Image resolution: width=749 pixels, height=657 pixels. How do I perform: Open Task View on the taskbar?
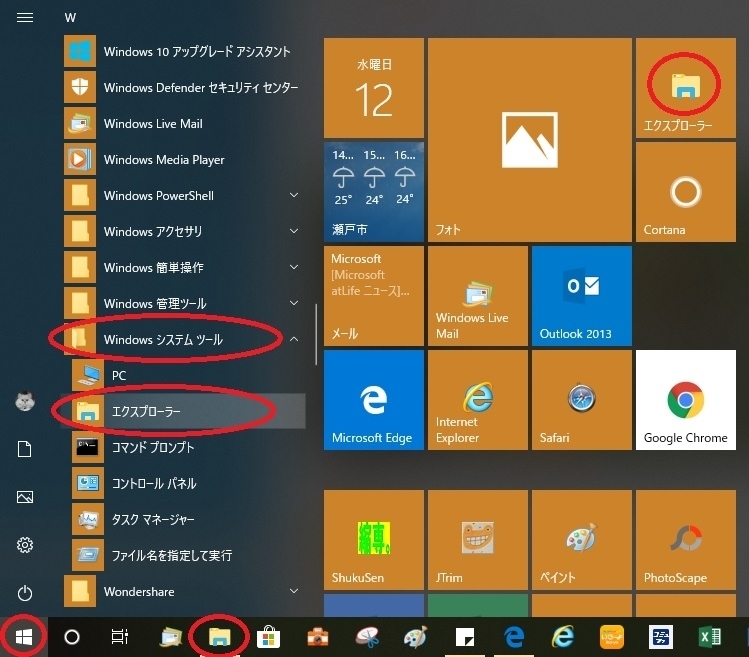(119, 637)
